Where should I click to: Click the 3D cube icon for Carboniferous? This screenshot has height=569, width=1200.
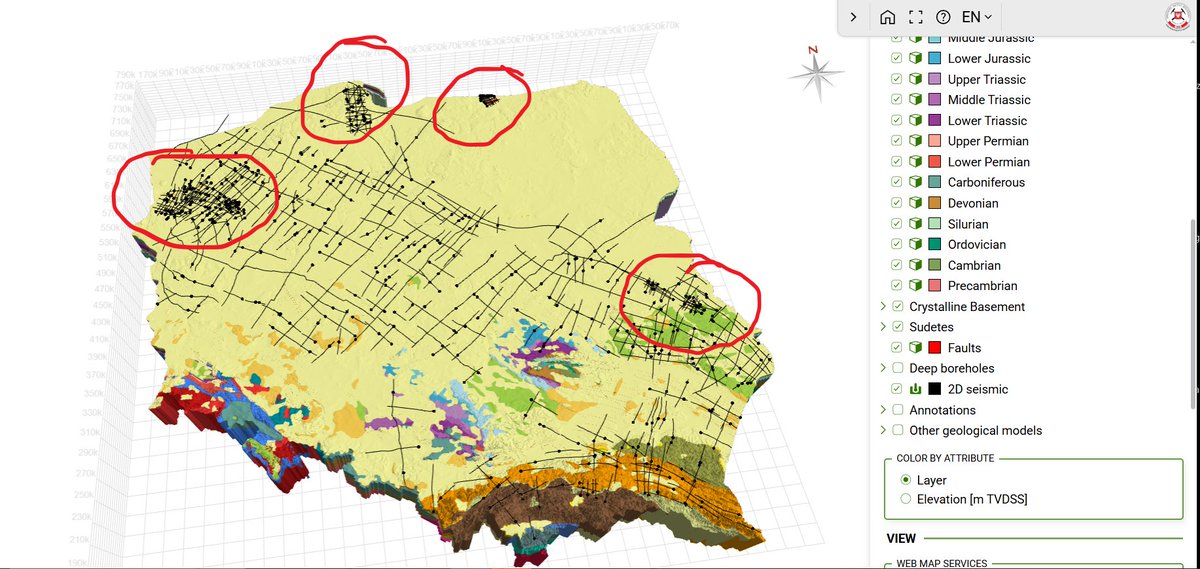coord(916,182)
